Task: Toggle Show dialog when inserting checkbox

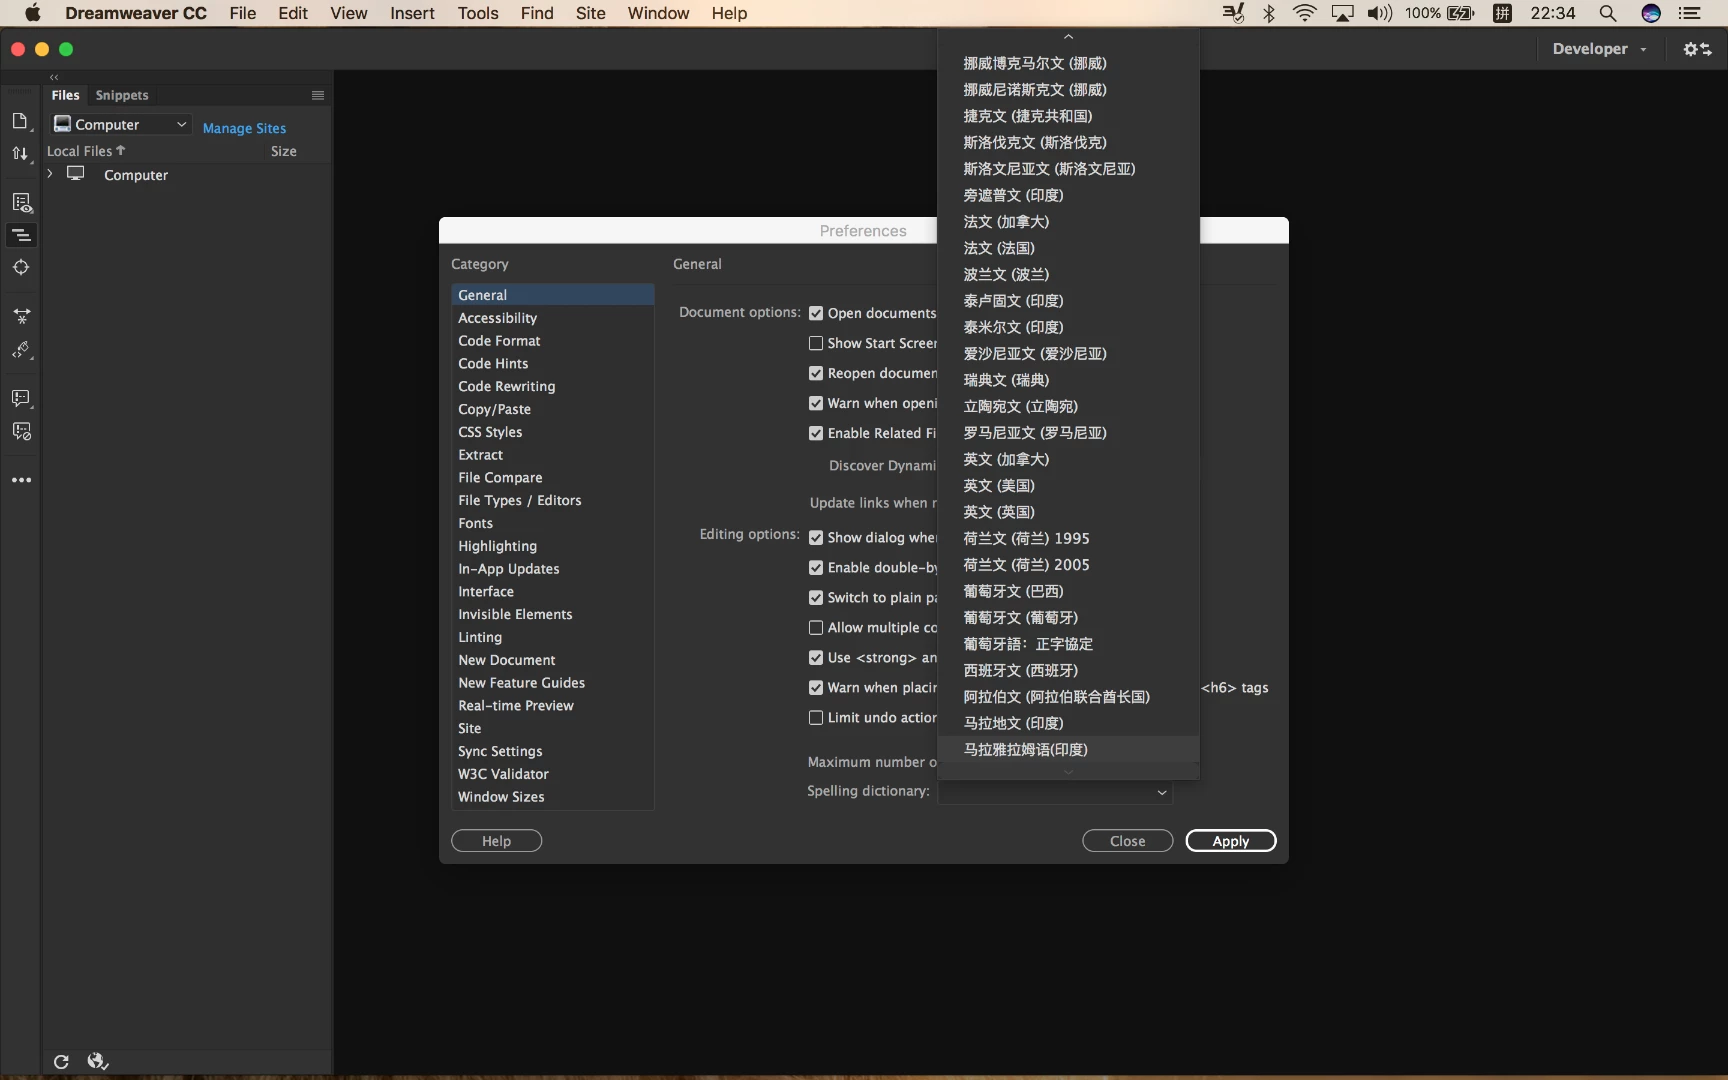Action: 816,538
